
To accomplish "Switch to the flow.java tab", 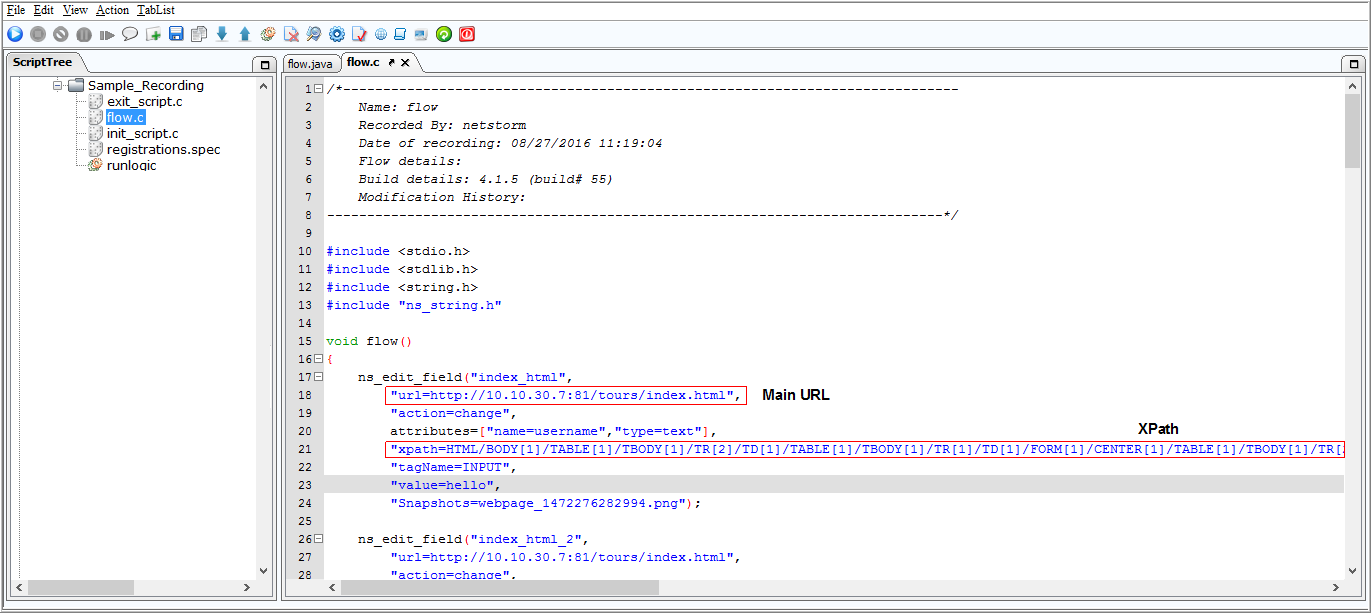I will tap(310, 63).
